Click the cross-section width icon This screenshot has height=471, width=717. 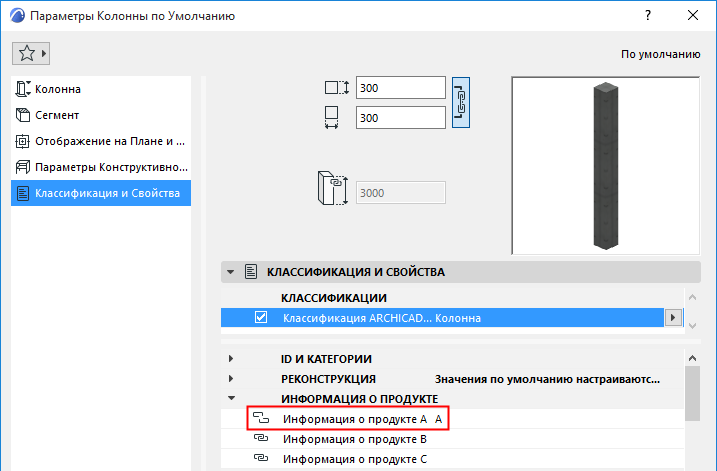(x=332, y=118)
